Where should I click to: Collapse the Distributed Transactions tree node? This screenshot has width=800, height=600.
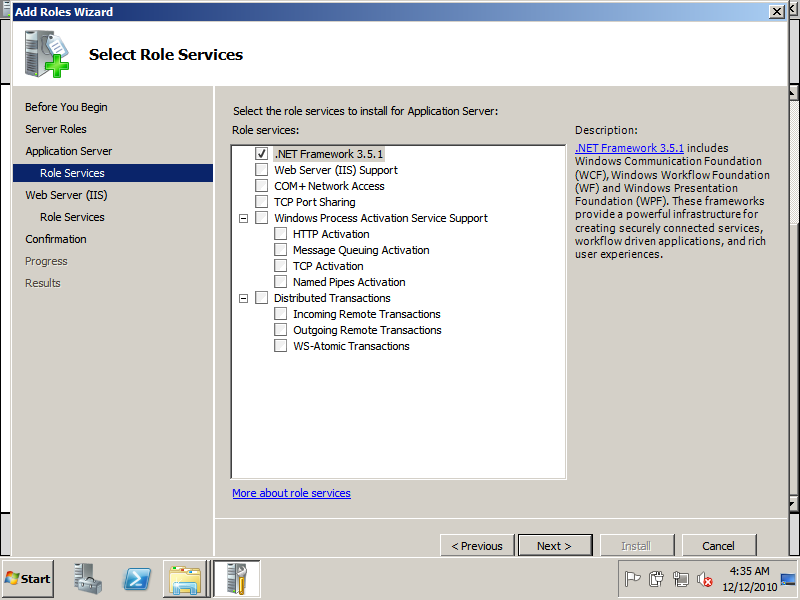pos(243,298)
